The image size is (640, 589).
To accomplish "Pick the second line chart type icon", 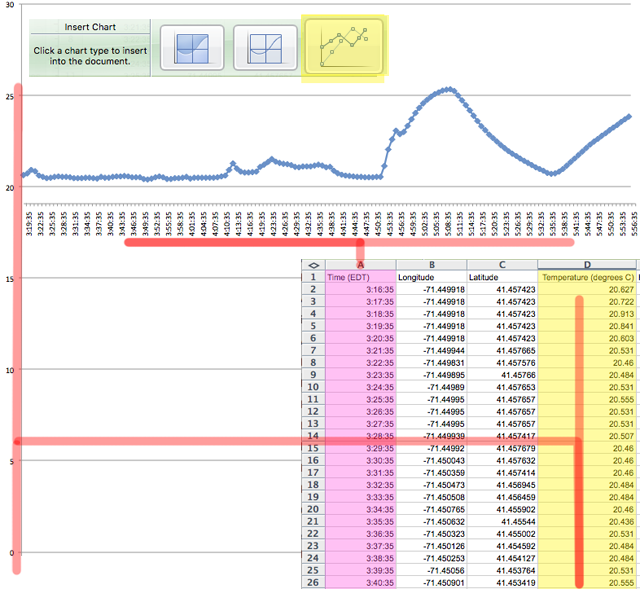I will (263, 47).
